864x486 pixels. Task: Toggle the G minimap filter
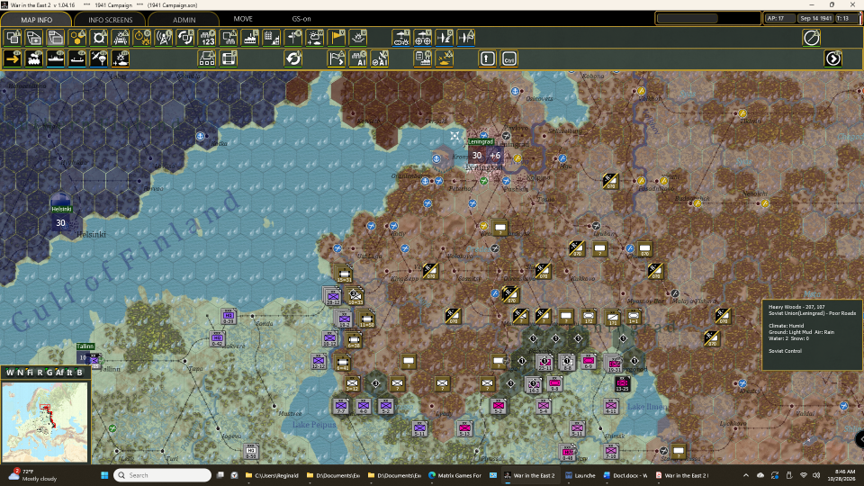click(x=49, y=372)
